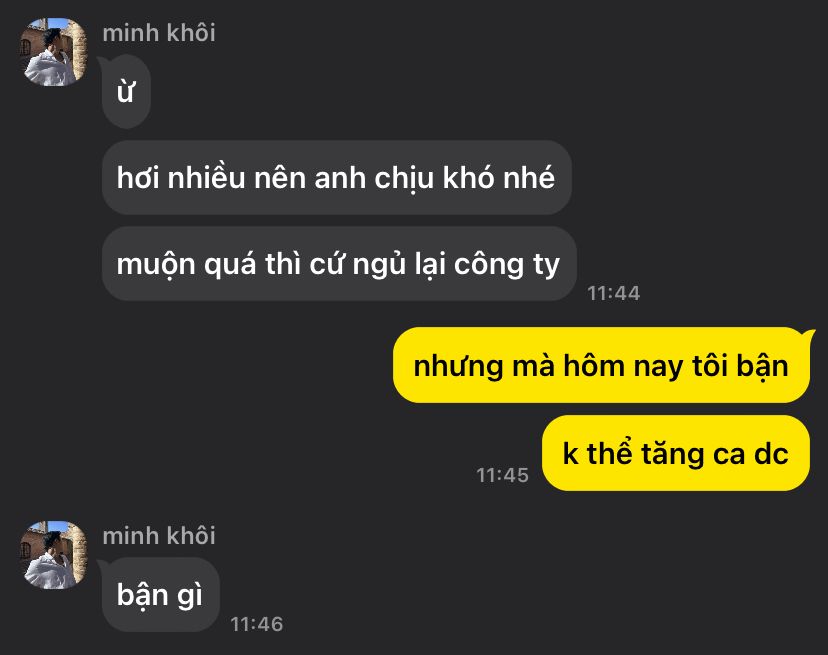828x655 pixels.
Task: Tap the yellow 'nhưng mà hôm nay tôi bận' bubble
Action: pyautogui.click(x=601, y=366)
